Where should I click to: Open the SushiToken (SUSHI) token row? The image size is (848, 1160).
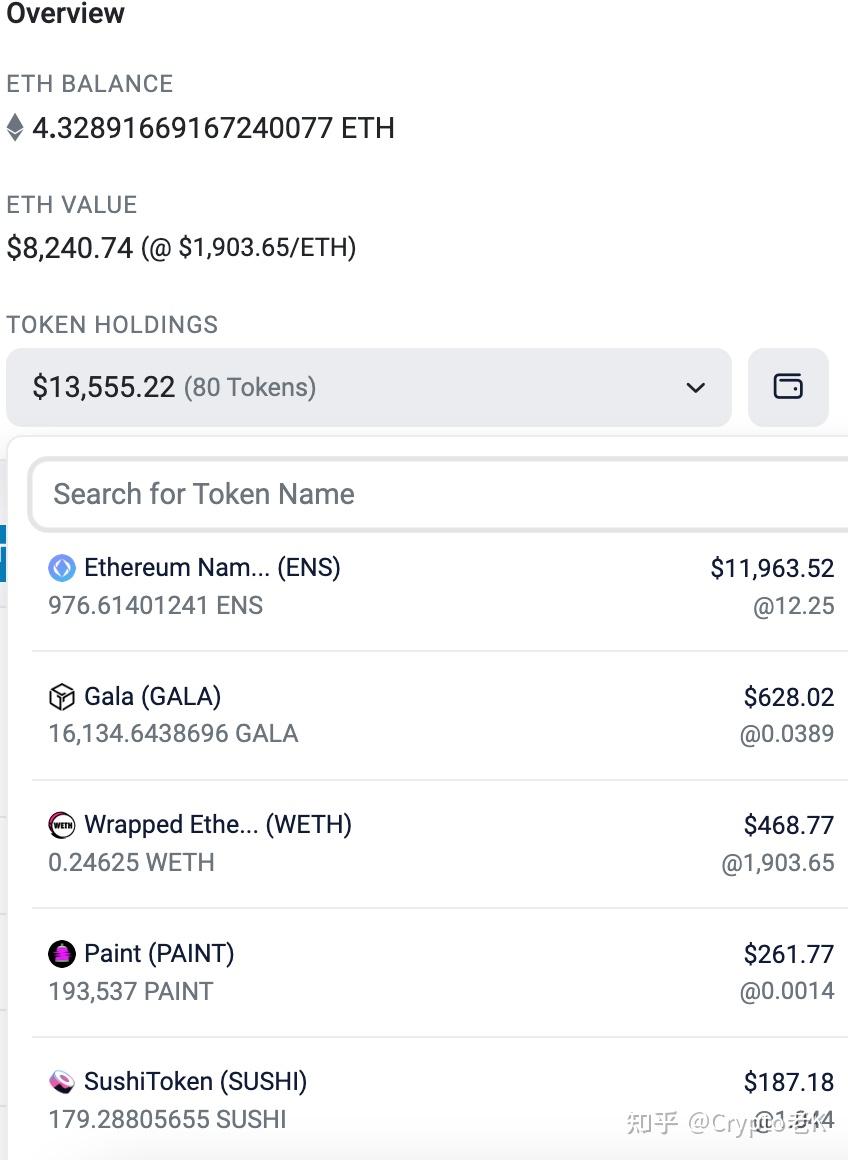tap(195, 1082)
